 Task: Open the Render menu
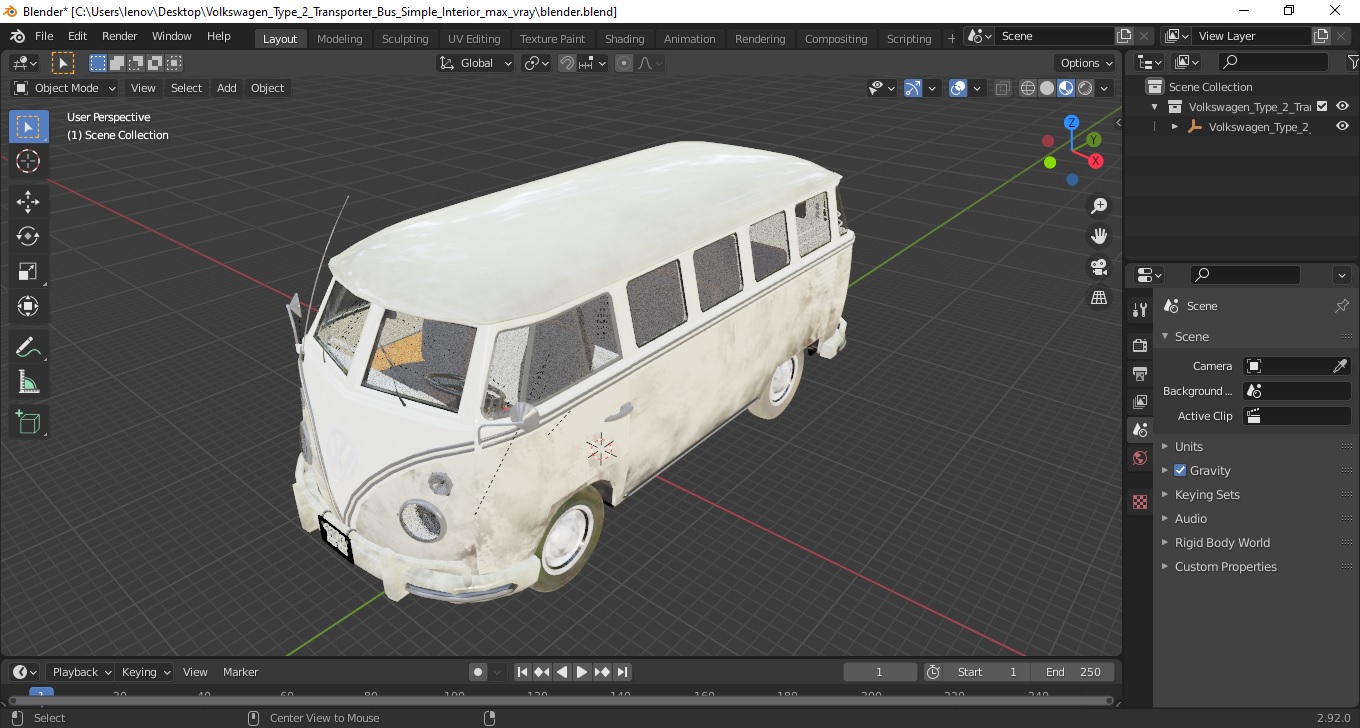(119, 36)
